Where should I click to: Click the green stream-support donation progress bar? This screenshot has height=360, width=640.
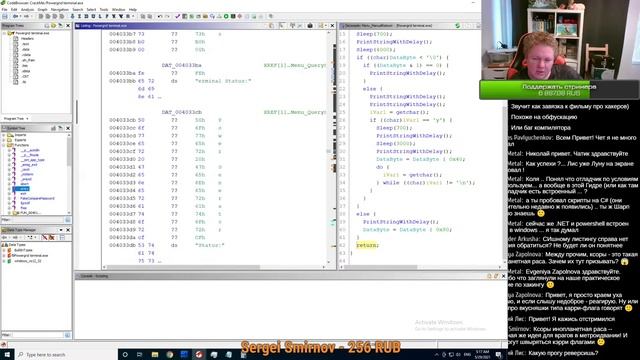tap(559, 90)
